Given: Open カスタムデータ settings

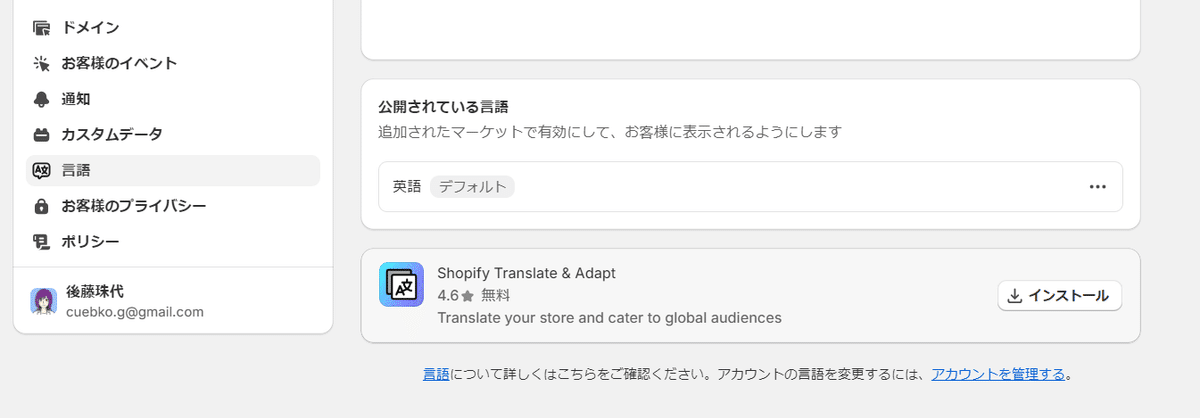Looking at the screenshot, I should (x=173, y=135).
